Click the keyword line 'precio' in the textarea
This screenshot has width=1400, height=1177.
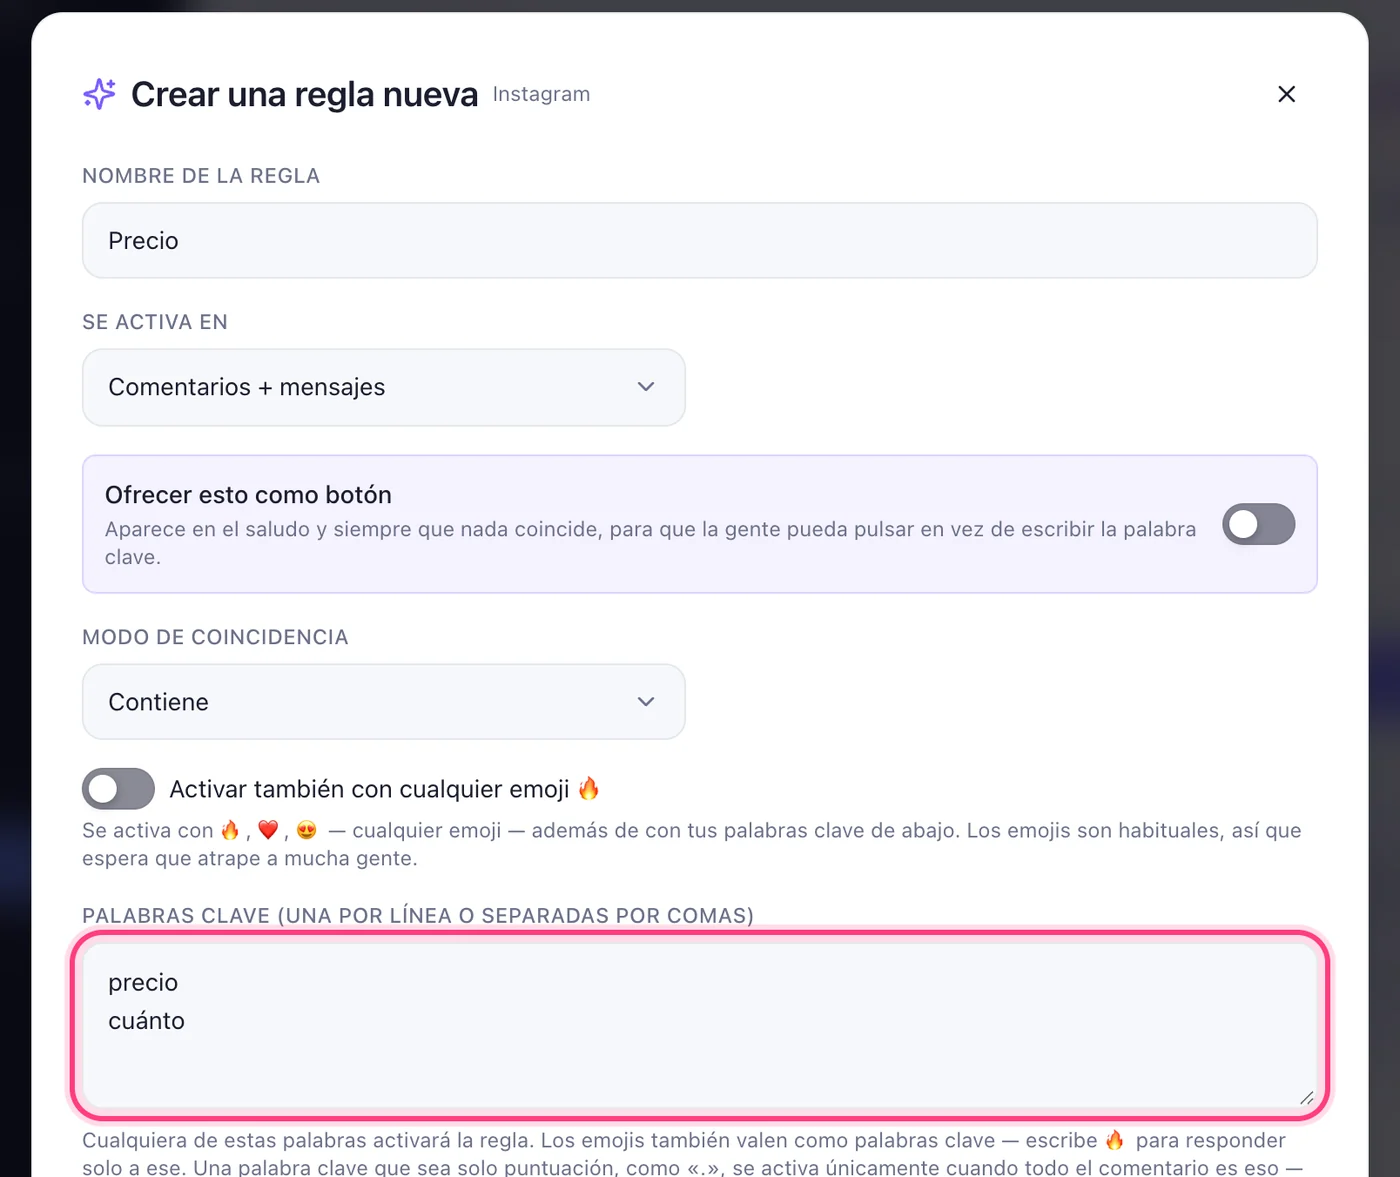pos(143,983)
